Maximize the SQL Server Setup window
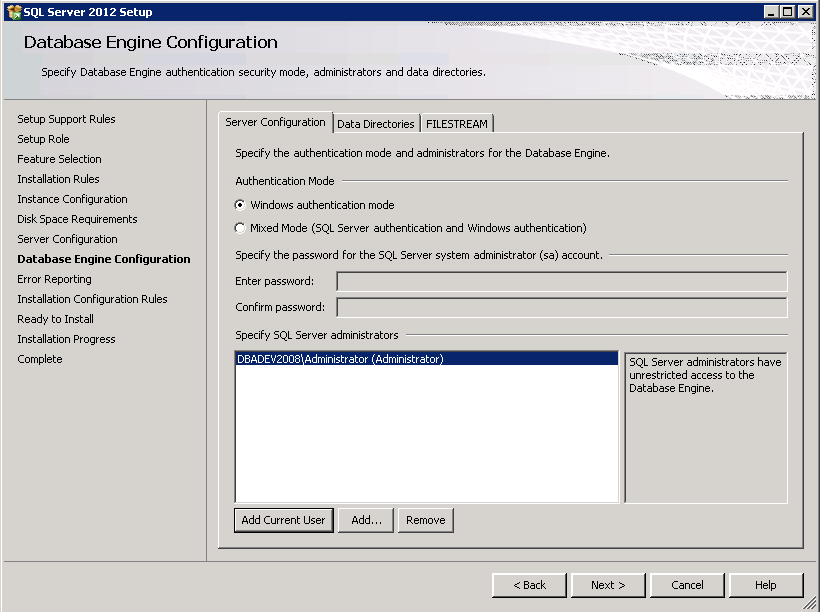This screenshot has height=612, width=825. pyautogui.click(x=788, y=12)
